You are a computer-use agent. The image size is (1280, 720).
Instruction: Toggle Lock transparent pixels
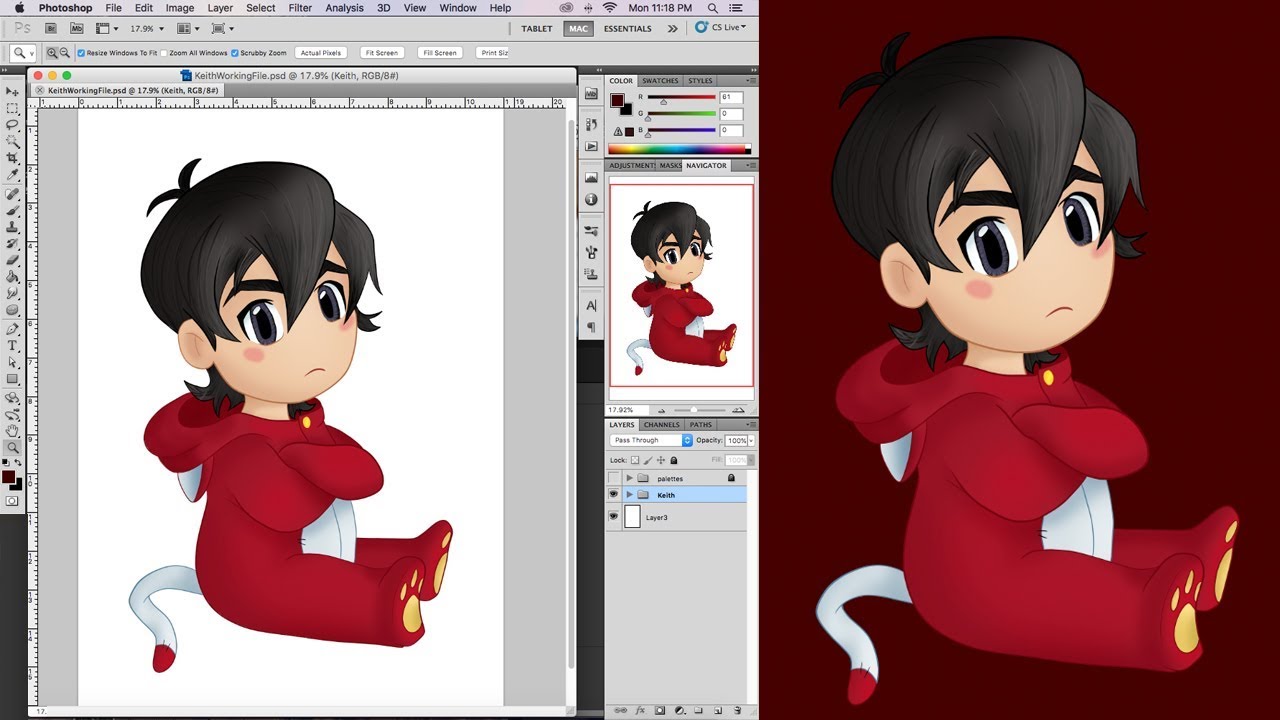pos(634,460)
